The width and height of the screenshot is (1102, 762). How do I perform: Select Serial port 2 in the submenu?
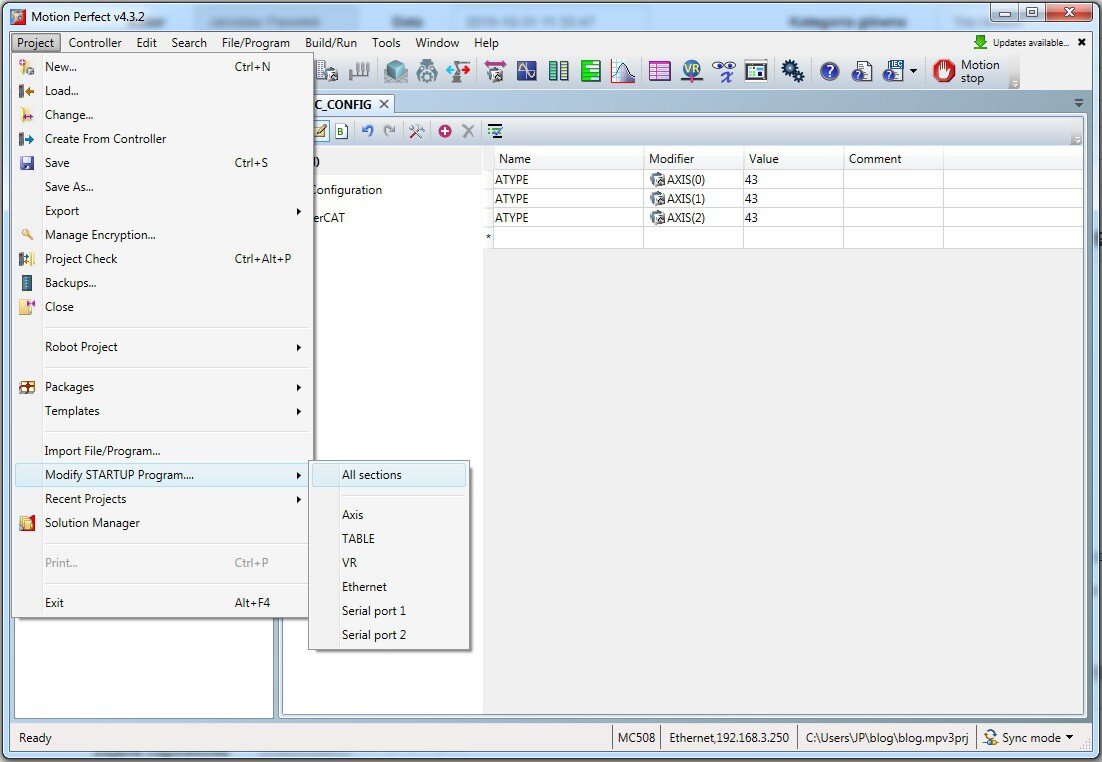point(389,634)
